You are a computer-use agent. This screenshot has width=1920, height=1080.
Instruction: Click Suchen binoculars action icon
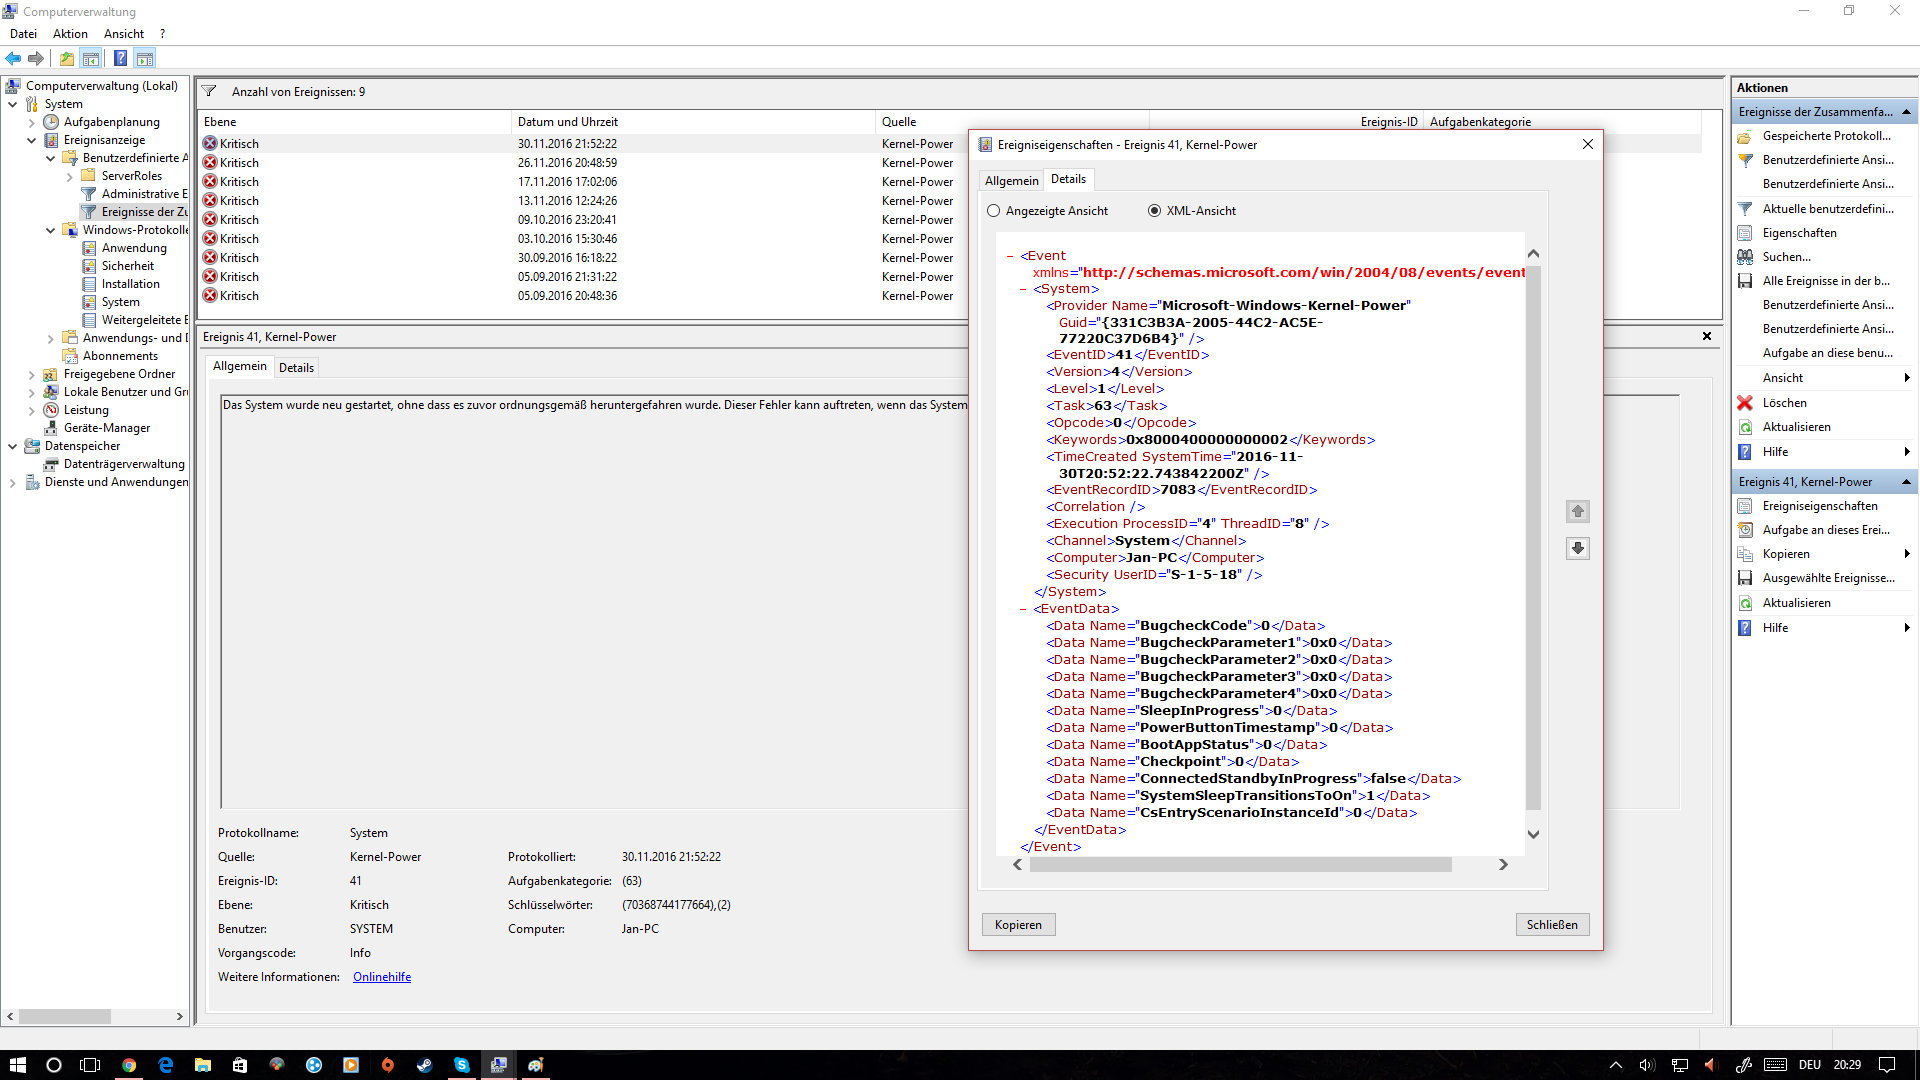pyautogui.click(x=1745, y=257)
